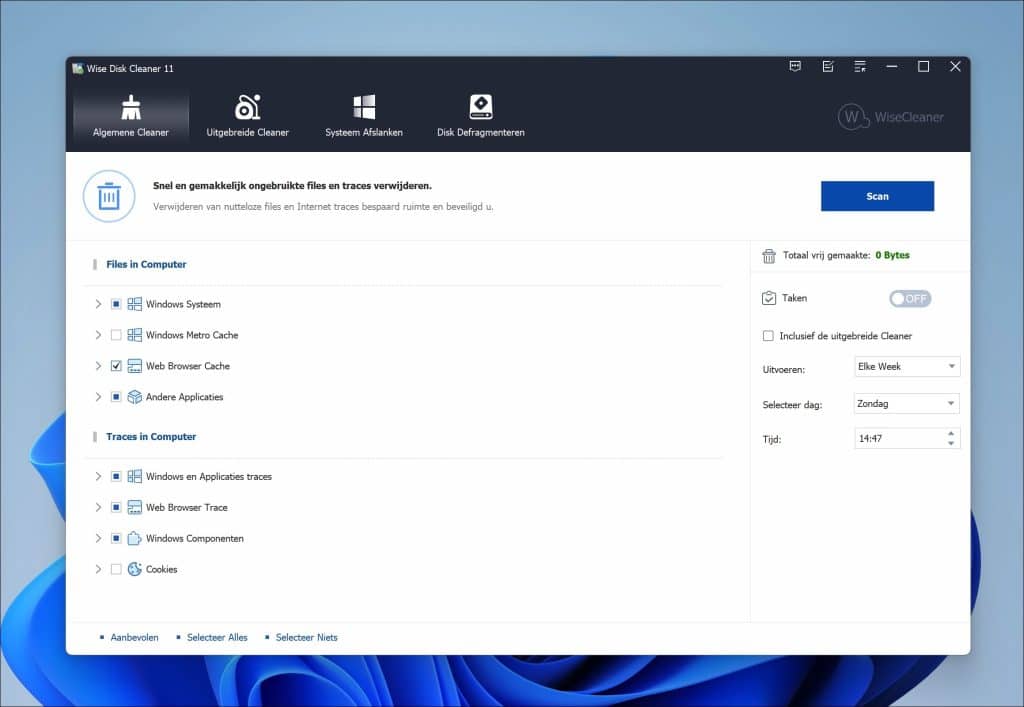Click the Aanbevolen link
1024x707 pixels.
(134, 638)
